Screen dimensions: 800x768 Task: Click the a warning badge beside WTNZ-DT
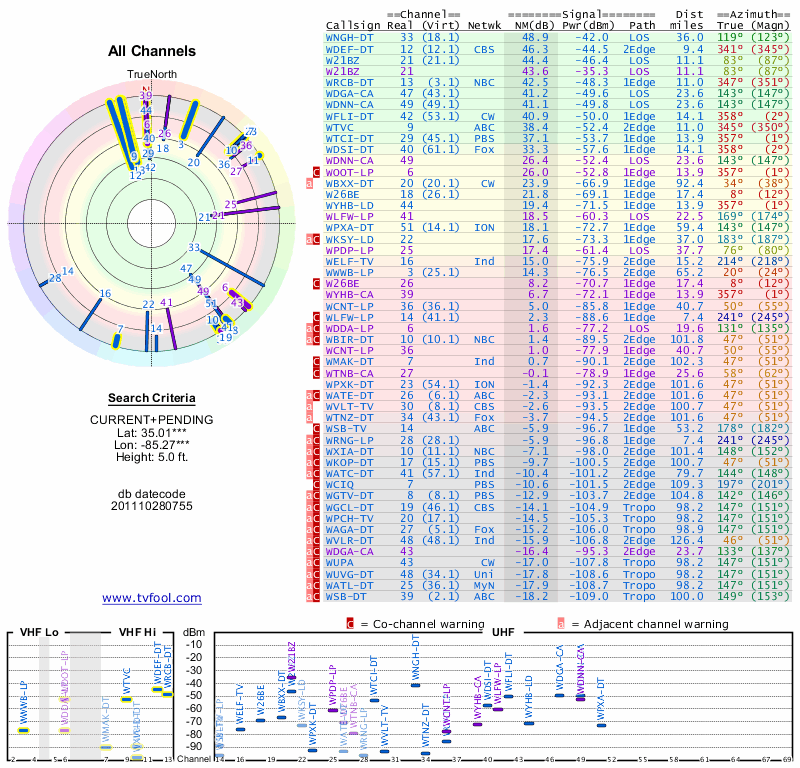[x=309, y=417]
